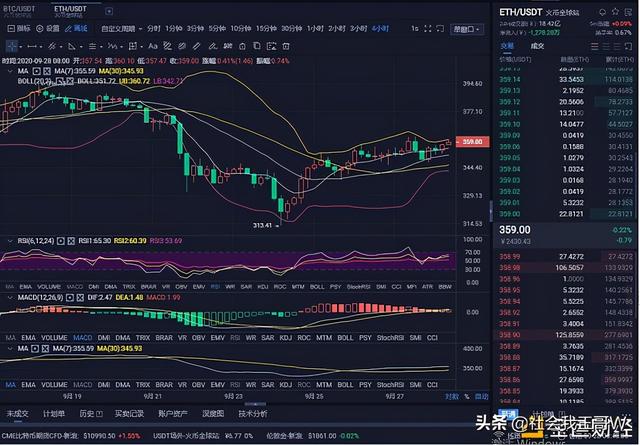Viewport: 640px width, 445px height.
Task: Select the 1分钟 timeframe
Action: 173,29
